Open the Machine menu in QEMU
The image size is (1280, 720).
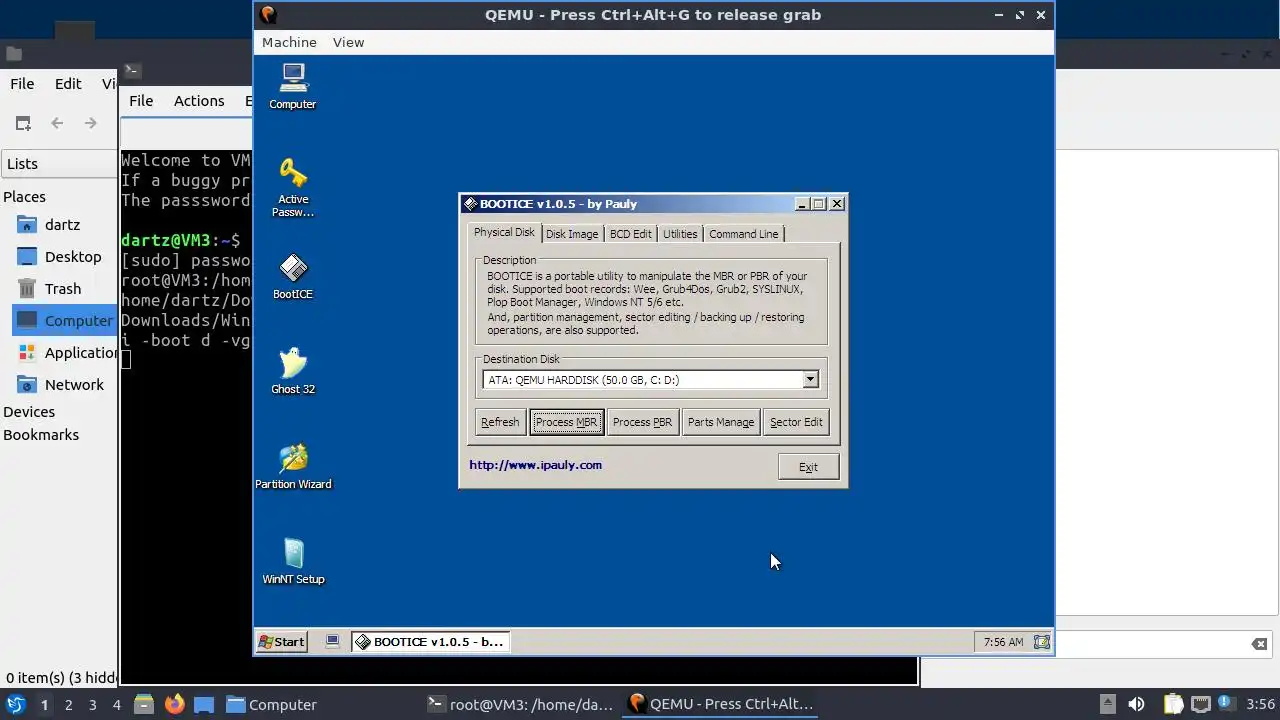click(289, 42)
